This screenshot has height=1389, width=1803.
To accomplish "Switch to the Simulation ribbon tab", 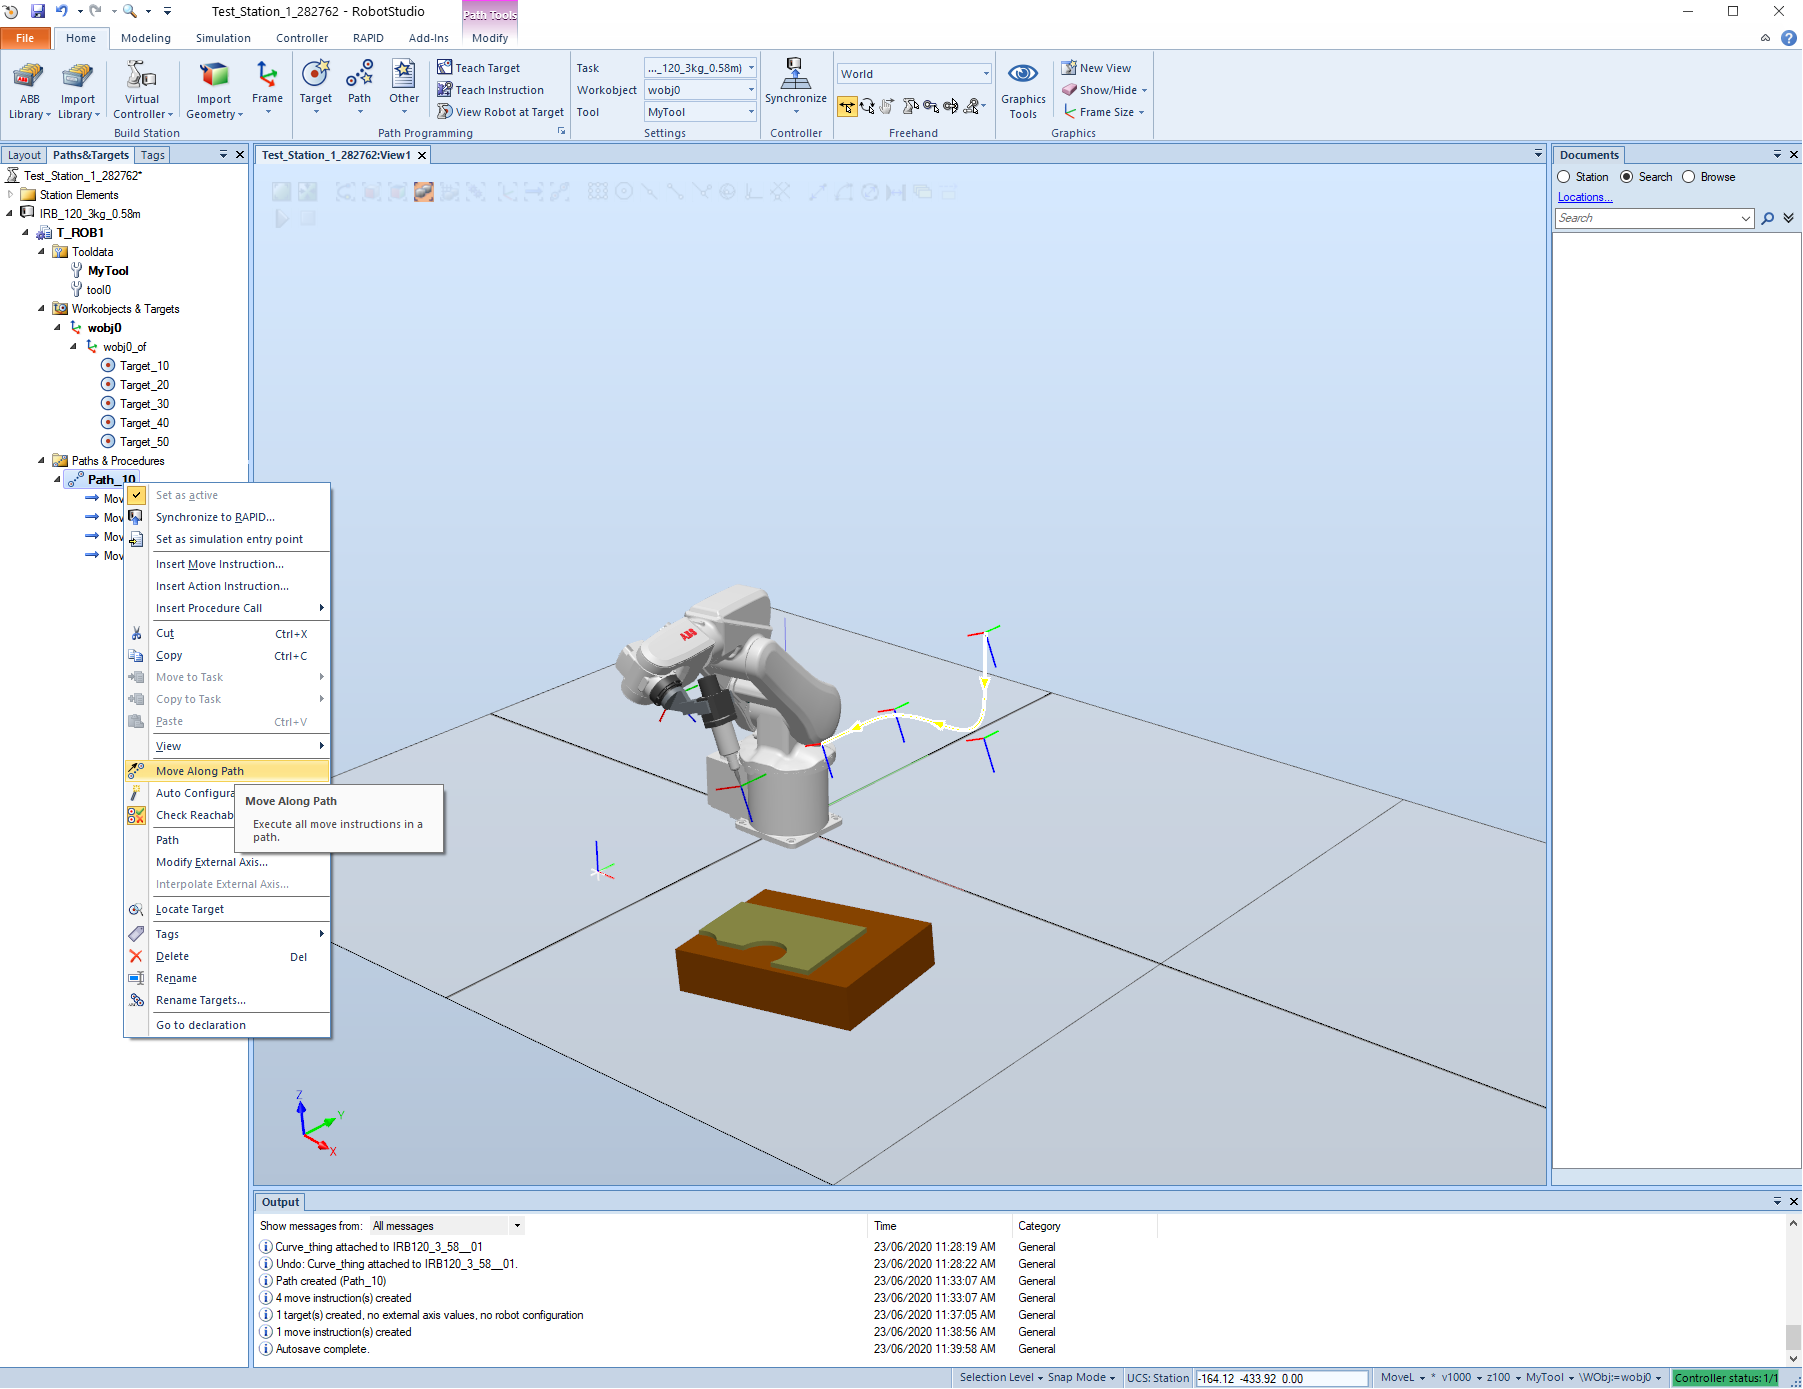I will coord(223,38).
